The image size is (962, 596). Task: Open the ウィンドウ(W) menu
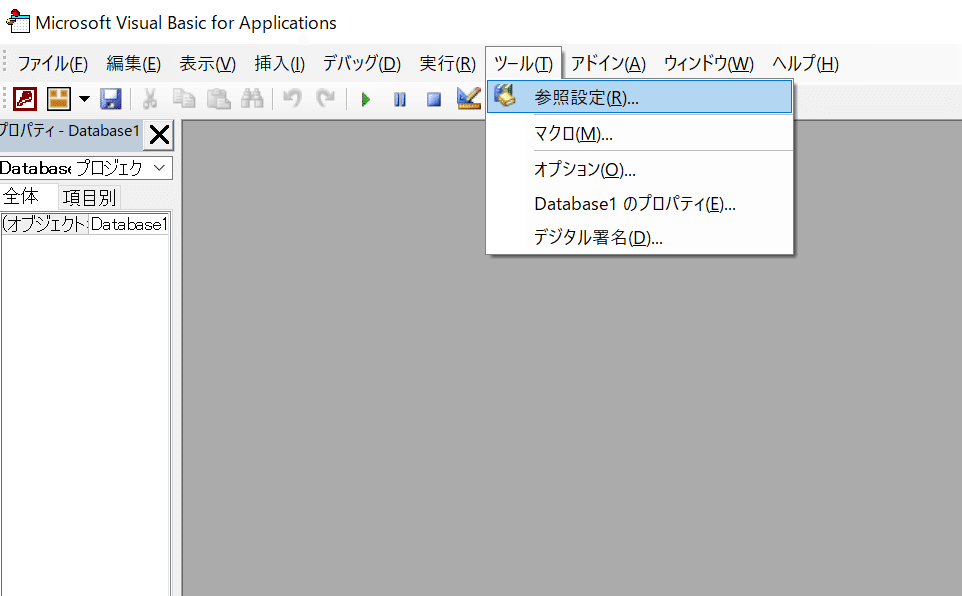point(709,63)
